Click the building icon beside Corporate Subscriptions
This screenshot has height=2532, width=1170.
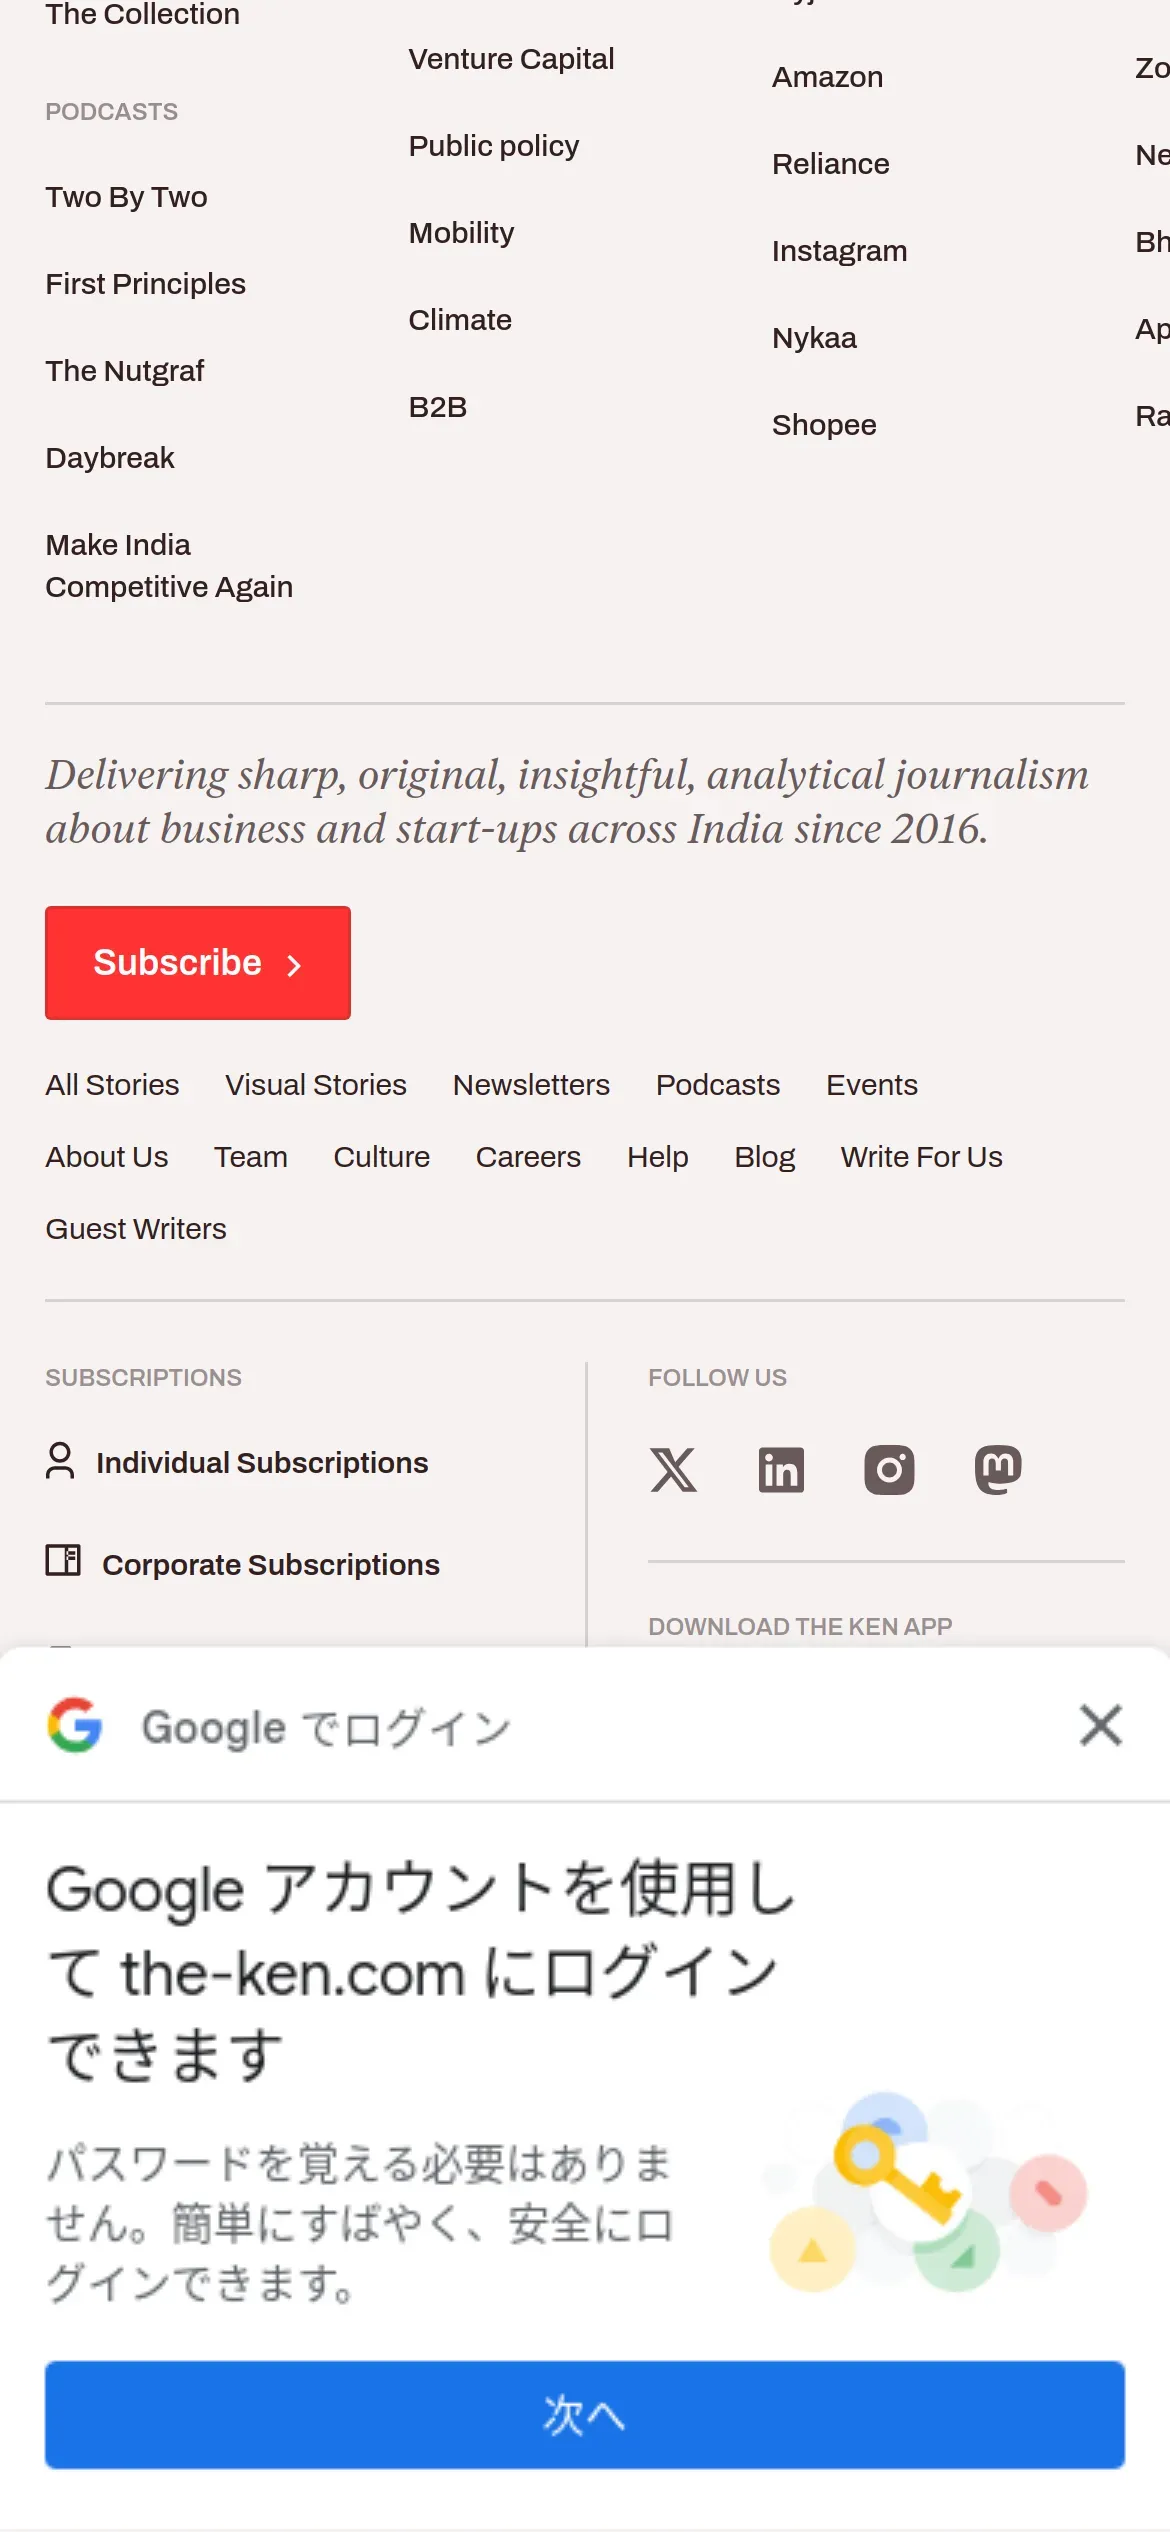[63, 1560]
